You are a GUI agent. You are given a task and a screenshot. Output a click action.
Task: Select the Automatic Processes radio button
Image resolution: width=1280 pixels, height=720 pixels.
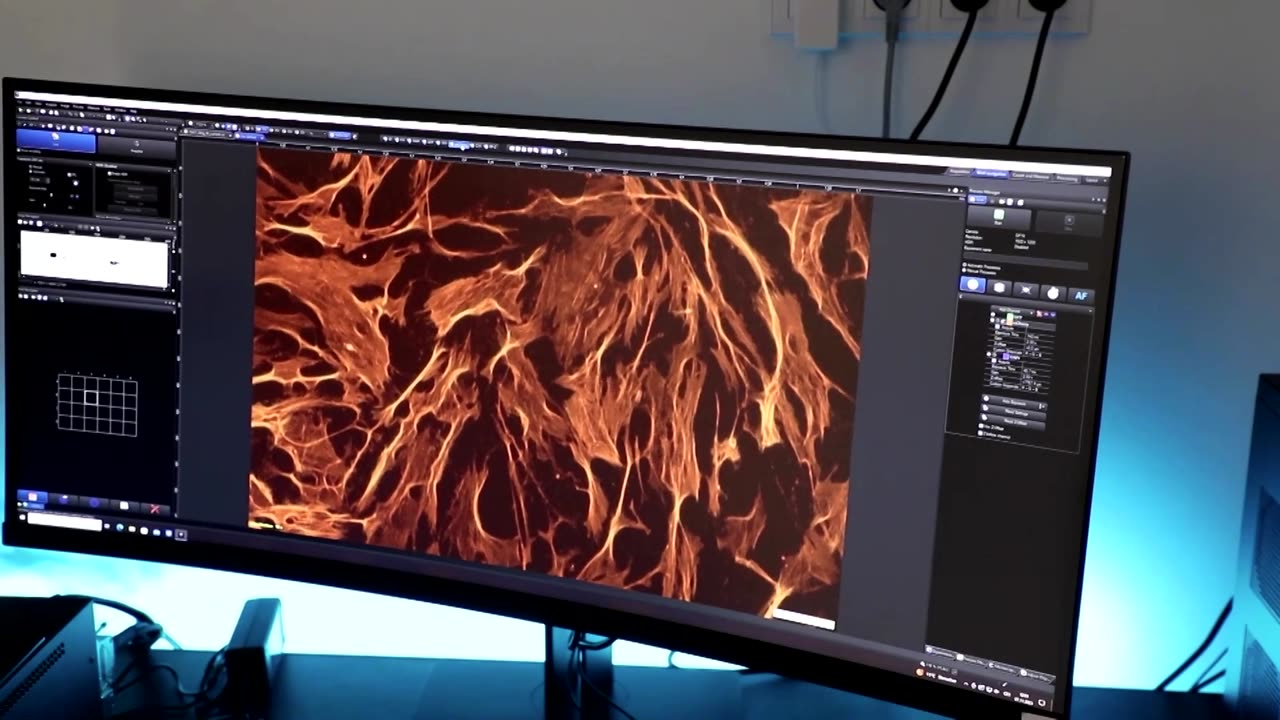click(x=965, y=265)
